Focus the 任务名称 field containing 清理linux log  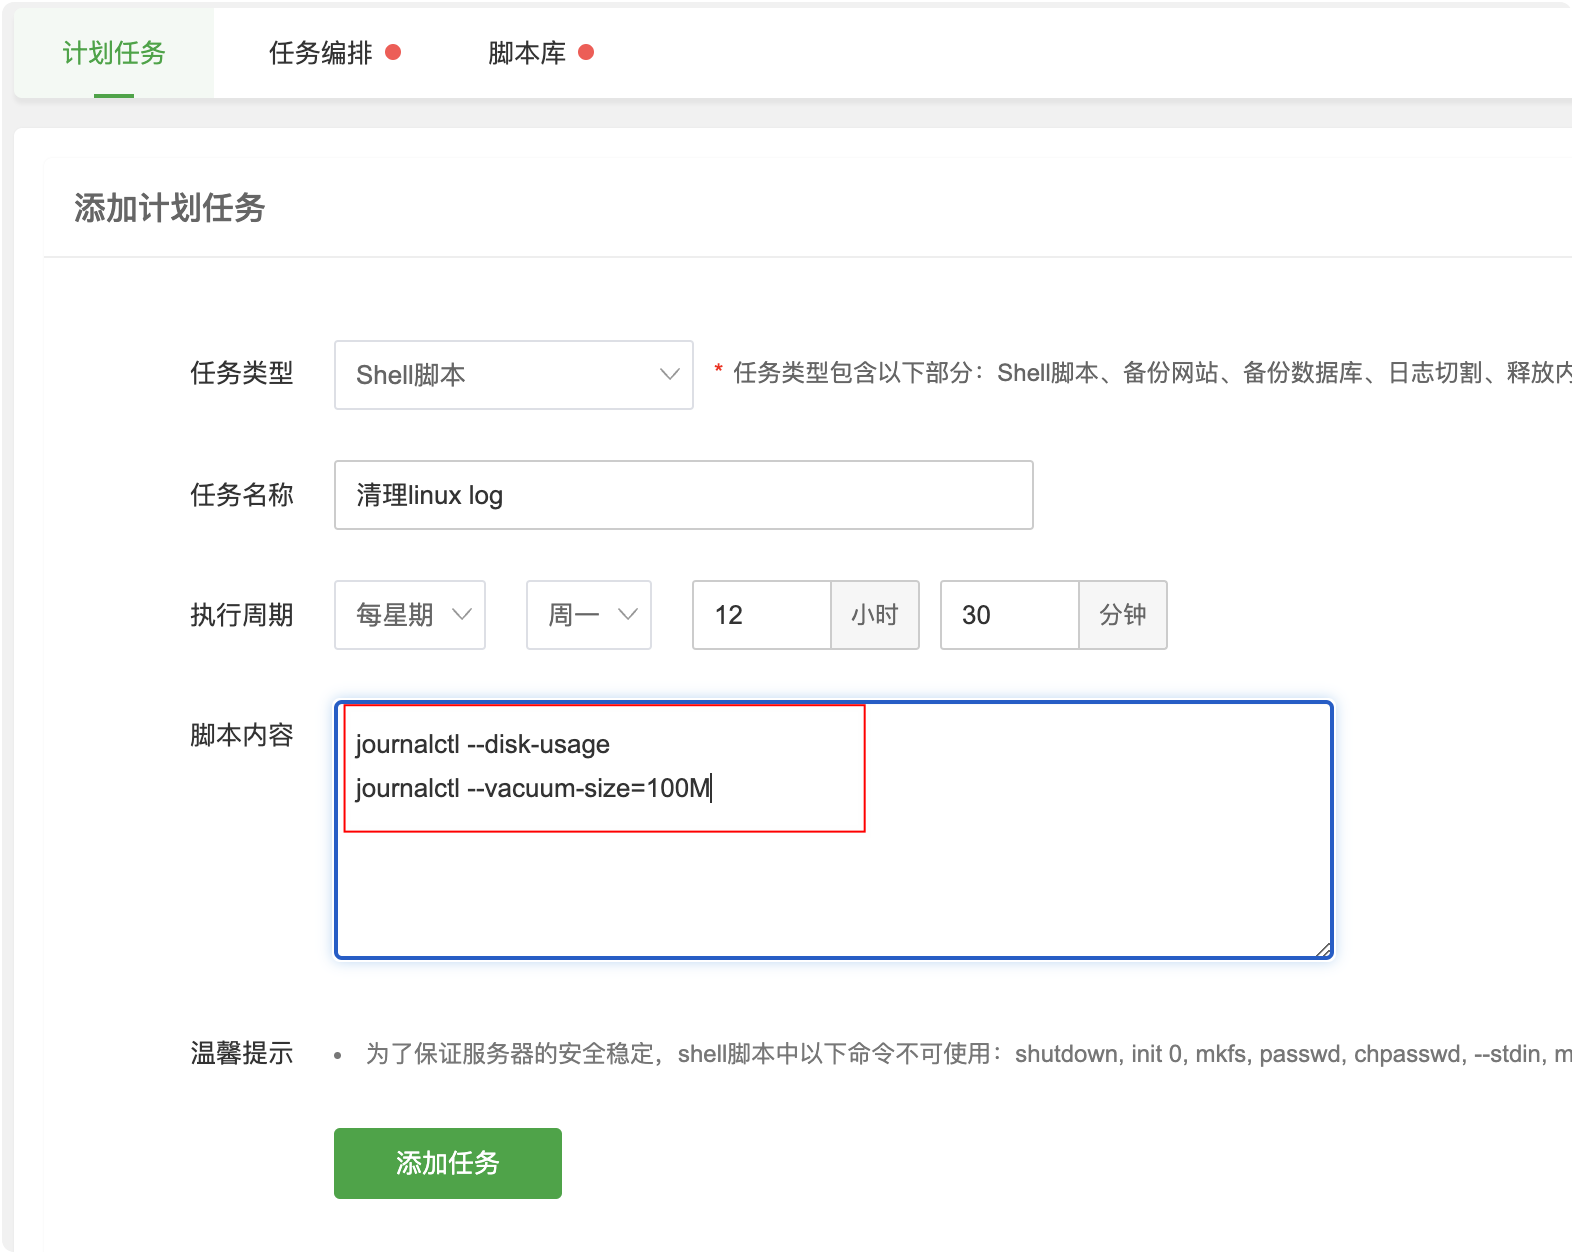[683, 495]
